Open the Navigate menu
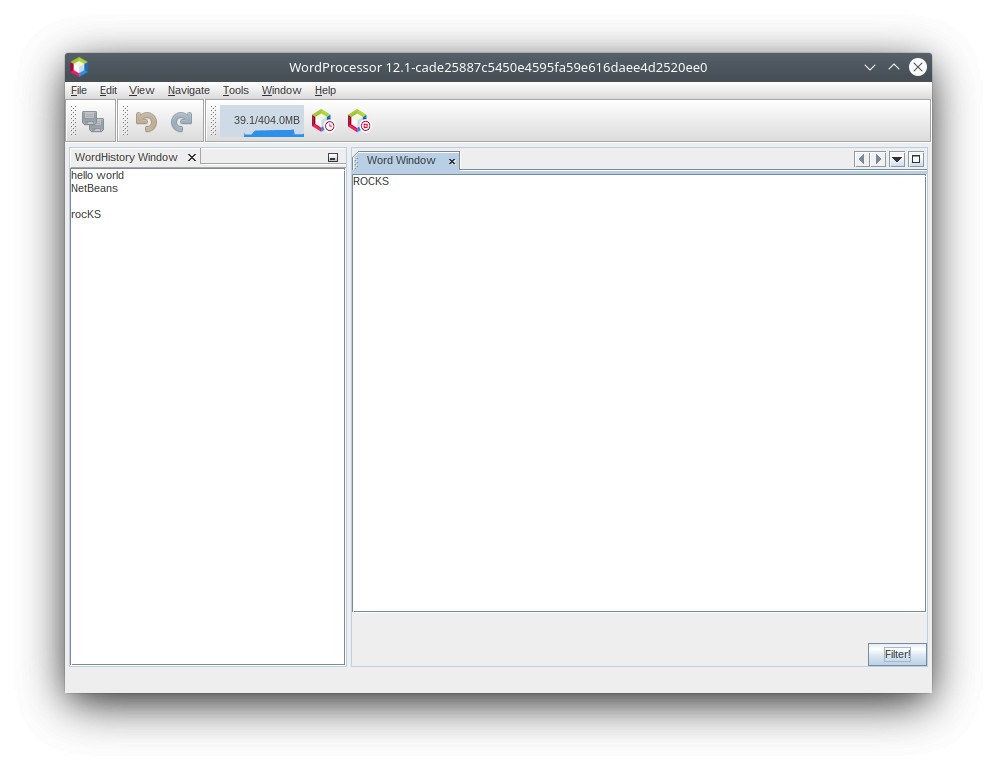The height and width of the screenshot is (770, 997). click(188, 90)
